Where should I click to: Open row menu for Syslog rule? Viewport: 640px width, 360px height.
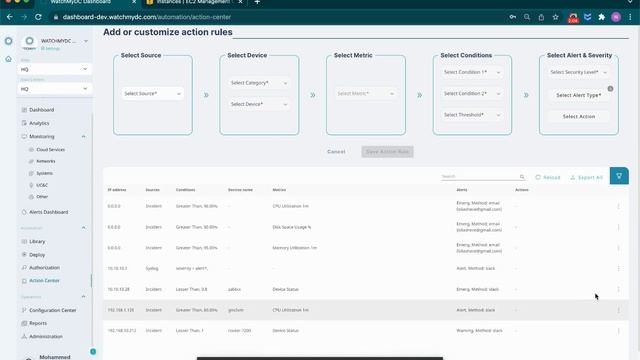coord(618,269)
